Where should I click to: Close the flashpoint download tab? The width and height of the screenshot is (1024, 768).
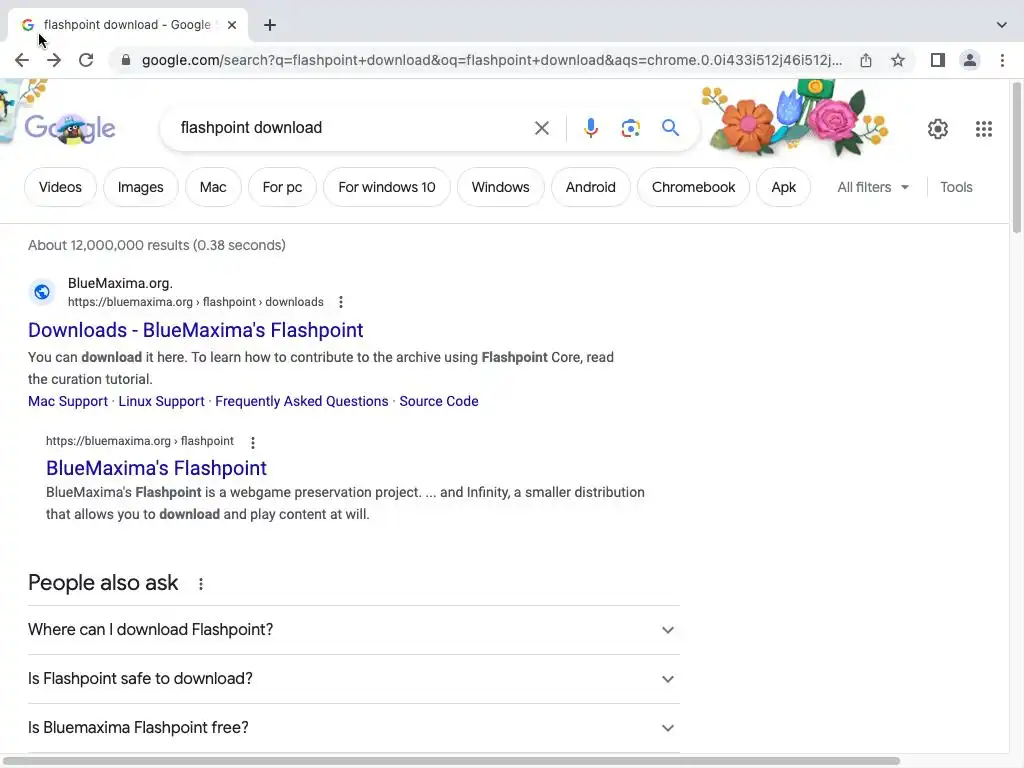coord(232,25)
